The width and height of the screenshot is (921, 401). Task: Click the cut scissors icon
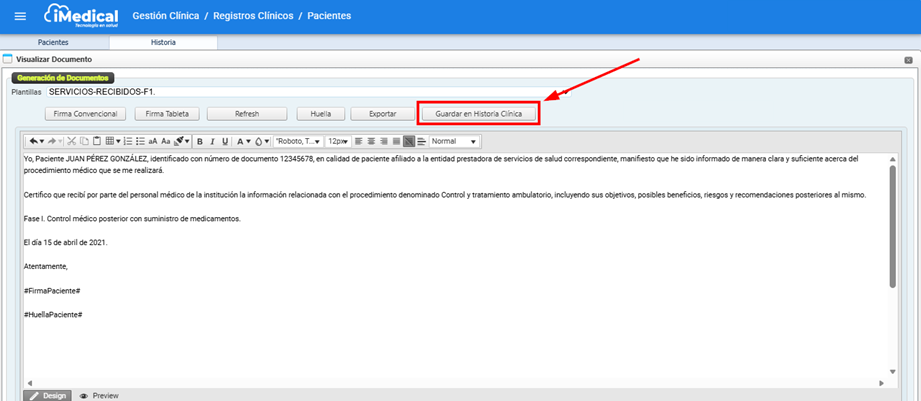coord(72,141)
